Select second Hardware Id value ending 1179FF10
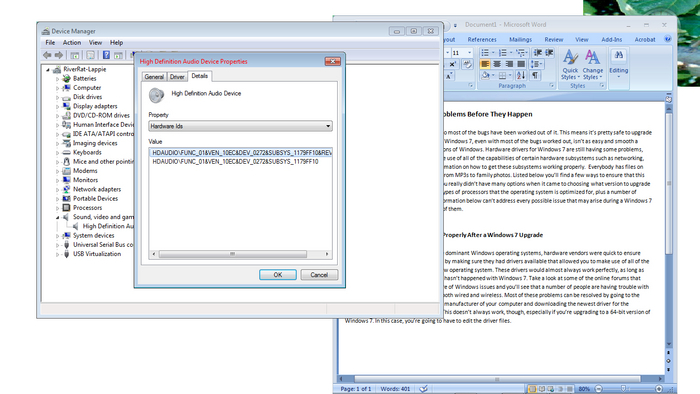 tap(235, 162)
